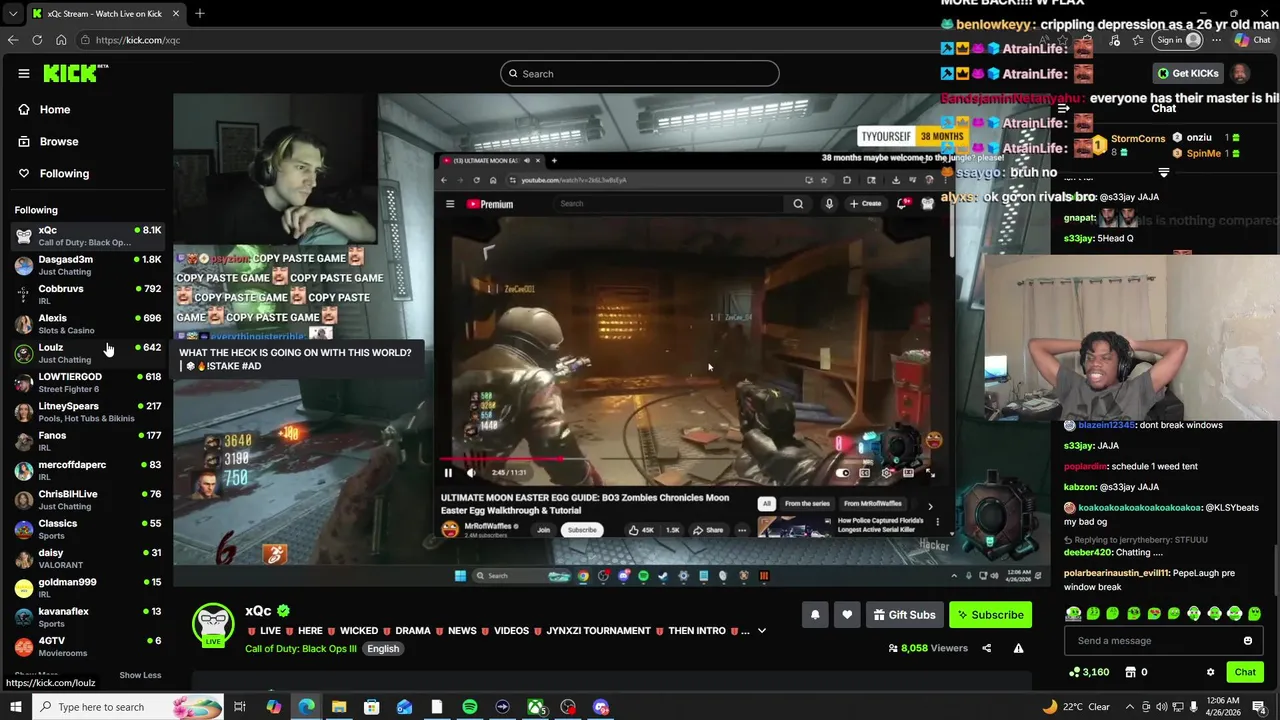Open File Explorer from taskbar
1280x720 pixels.
point(339,707)
